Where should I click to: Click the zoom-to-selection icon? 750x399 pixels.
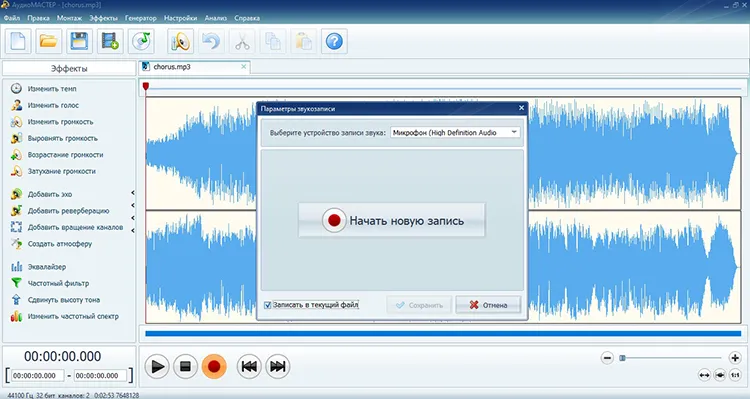tap(720, 375)
